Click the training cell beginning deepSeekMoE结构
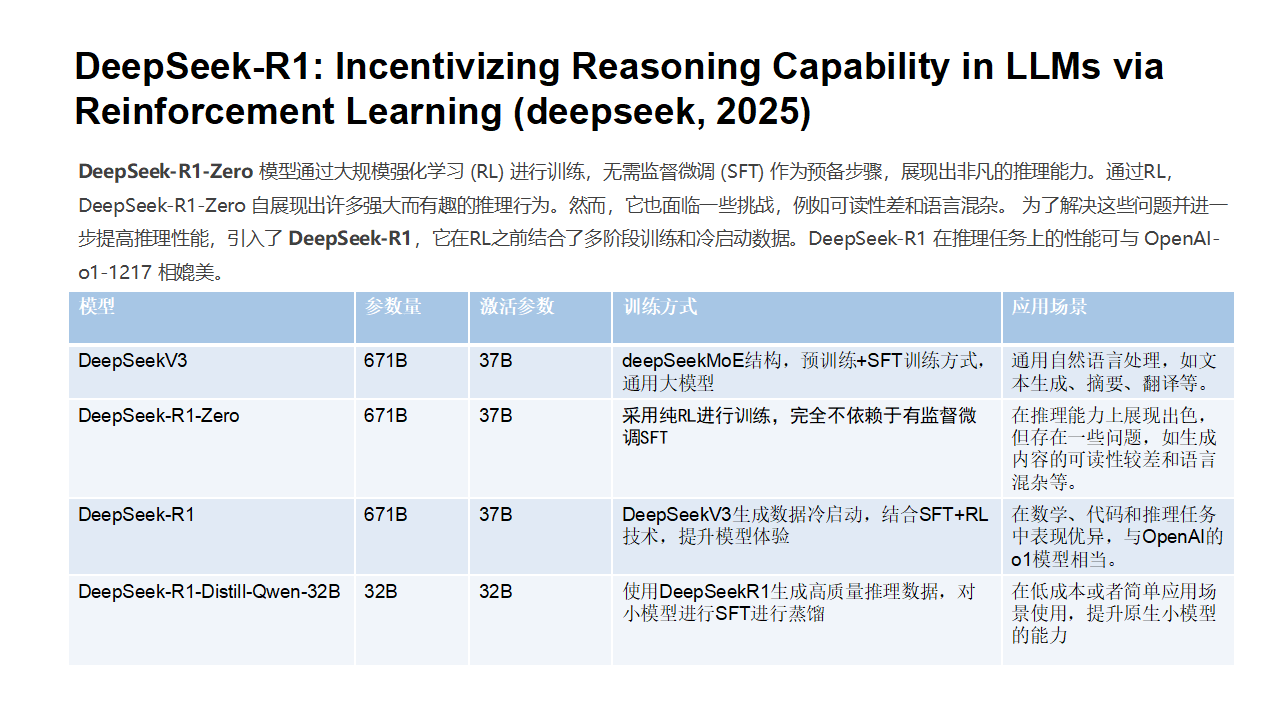This screenshot has height=720, width=1280. tap(807, 371)
